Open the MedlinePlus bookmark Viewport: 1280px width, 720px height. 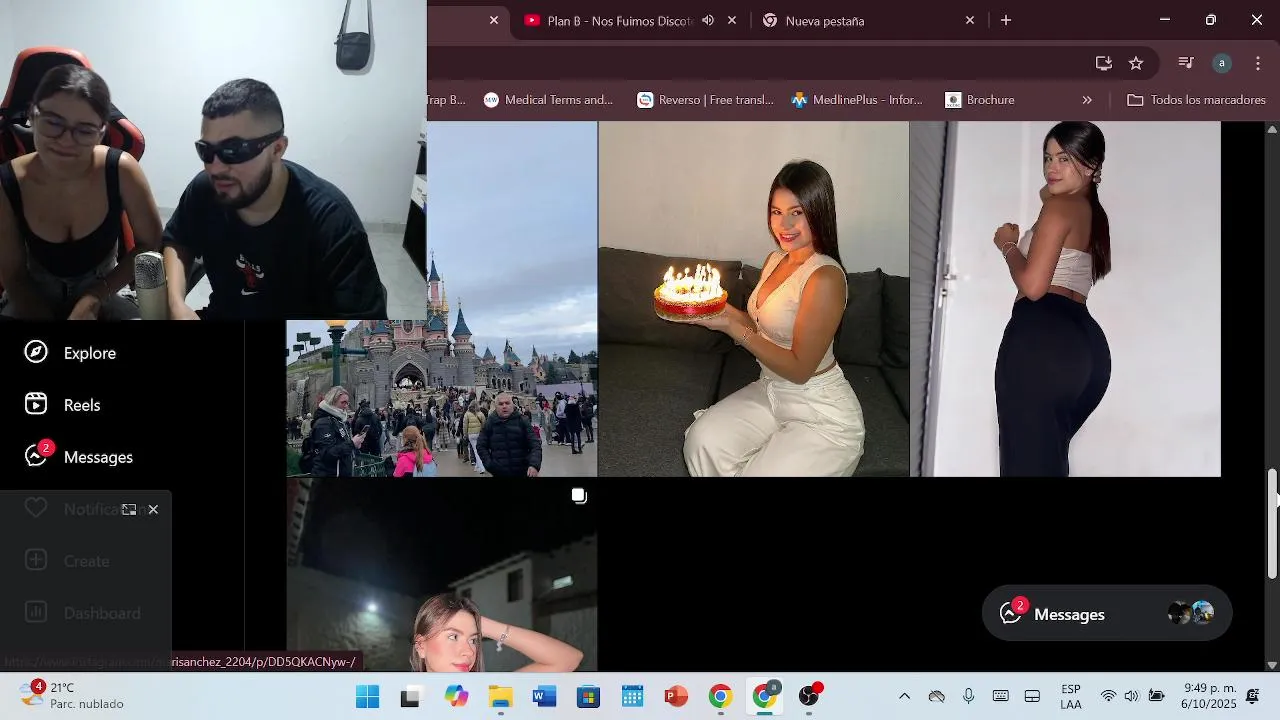(x=857, y=100)
